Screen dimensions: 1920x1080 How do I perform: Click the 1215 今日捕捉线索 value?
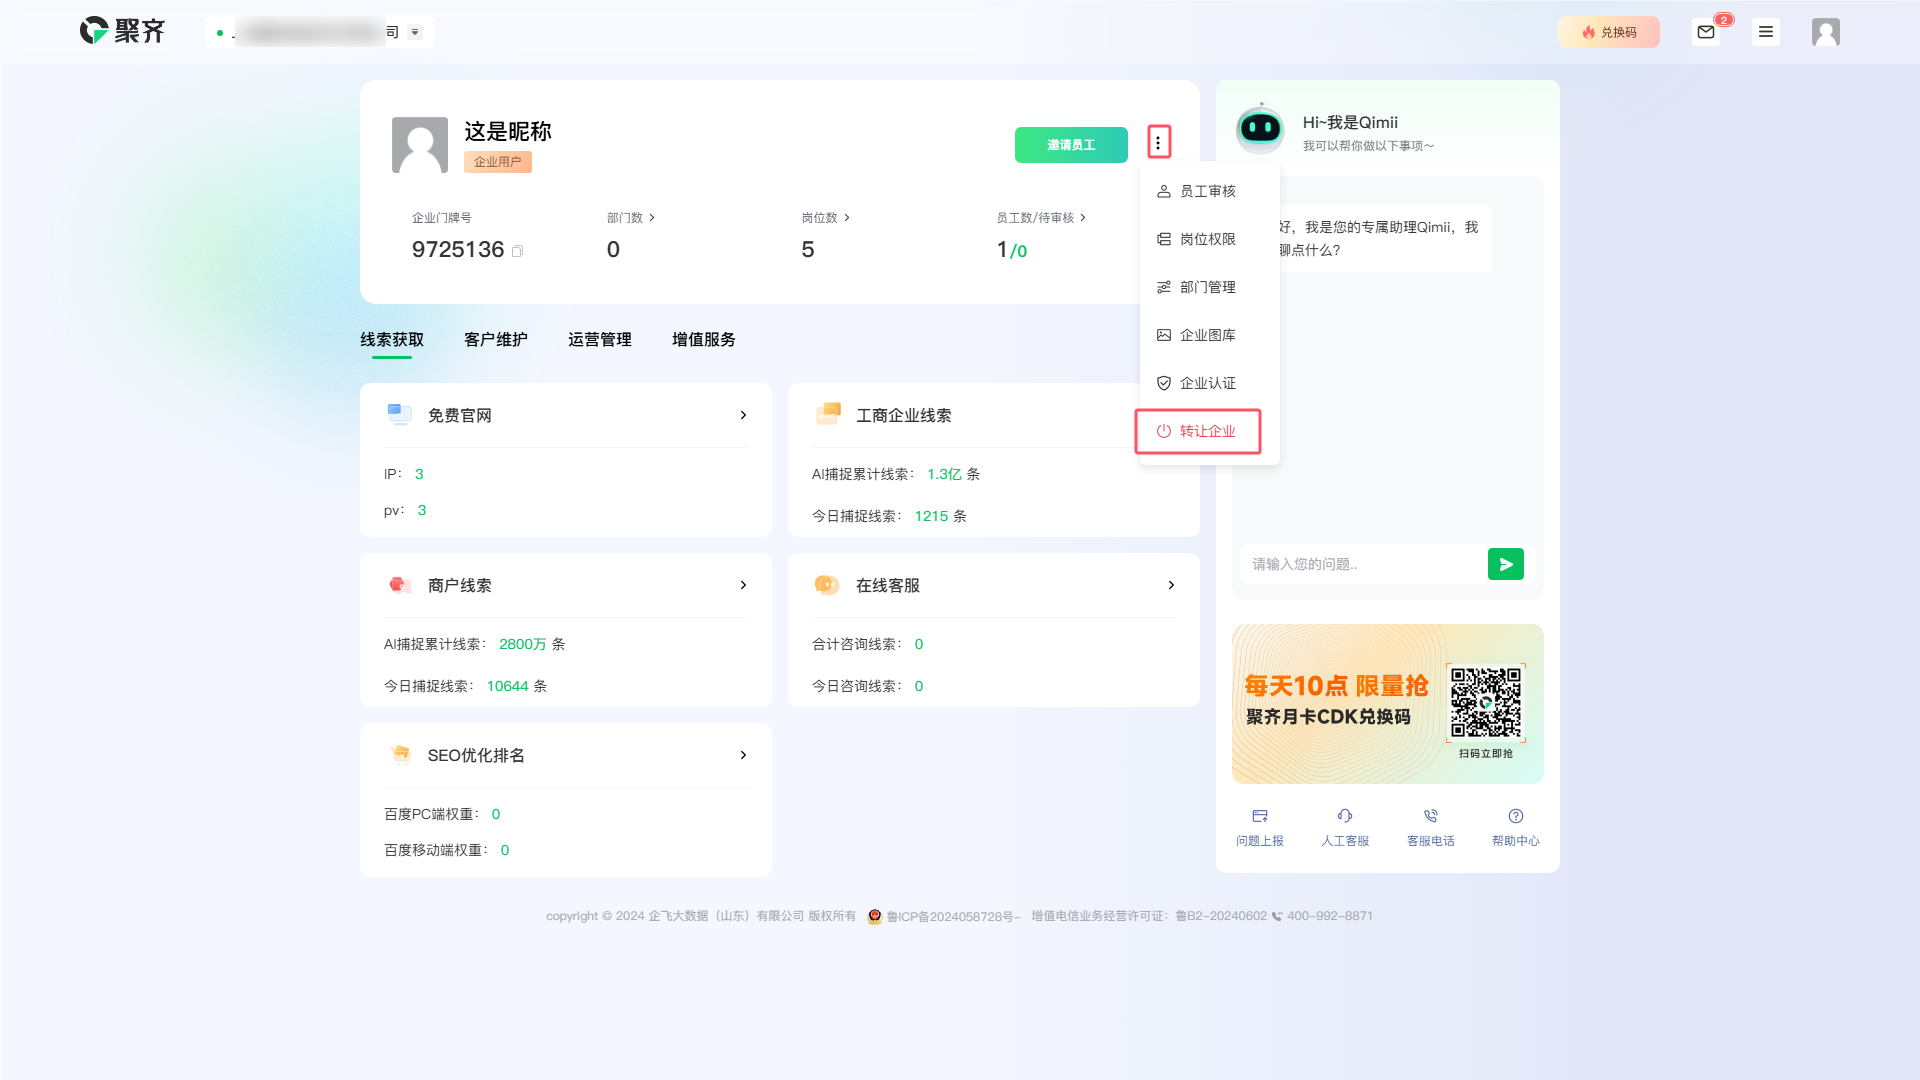click(932, 516)
